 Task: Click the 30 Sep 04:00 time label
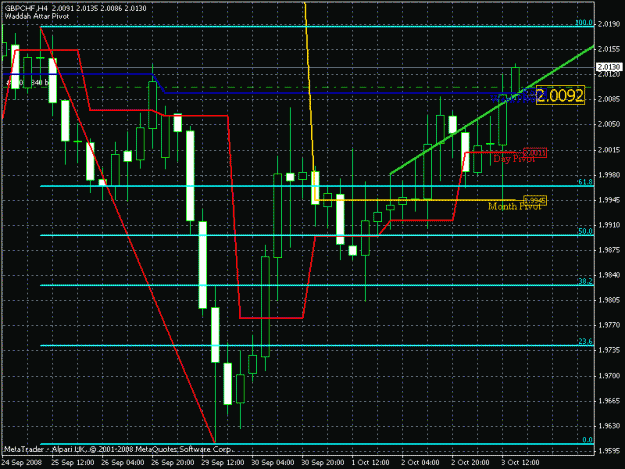[273, 463]
